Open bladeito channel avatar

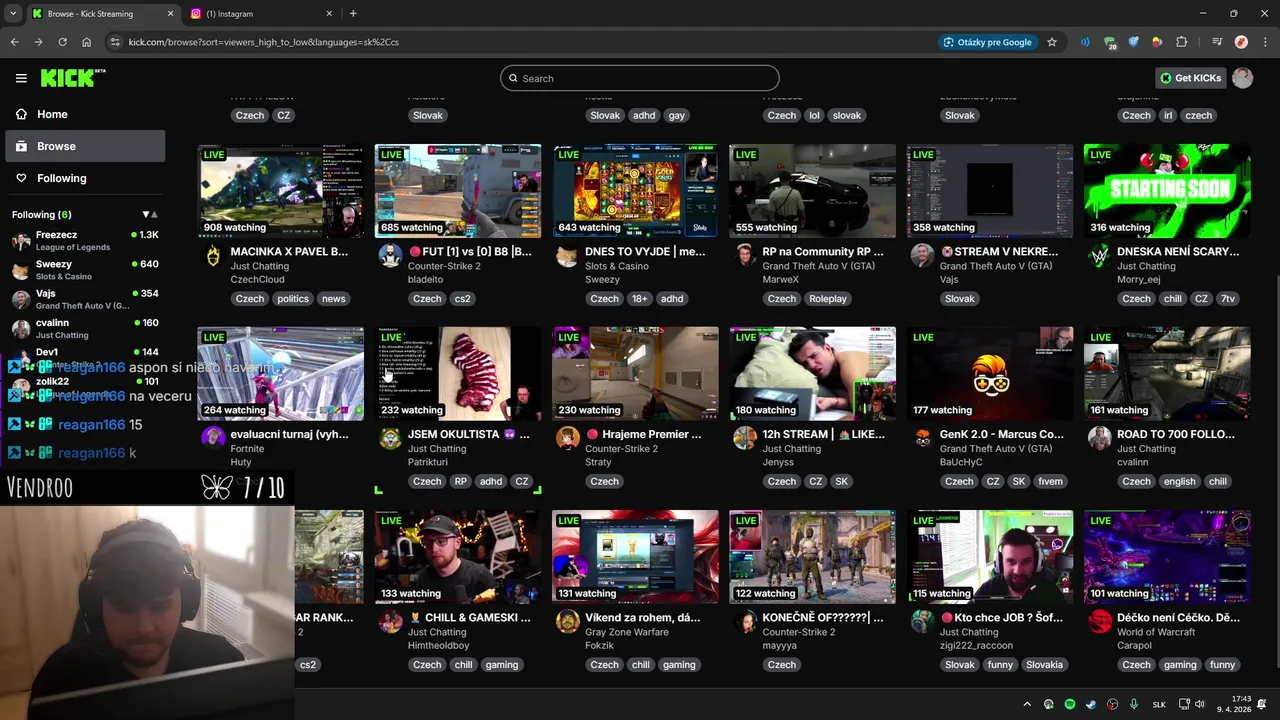tap(390, 255)
